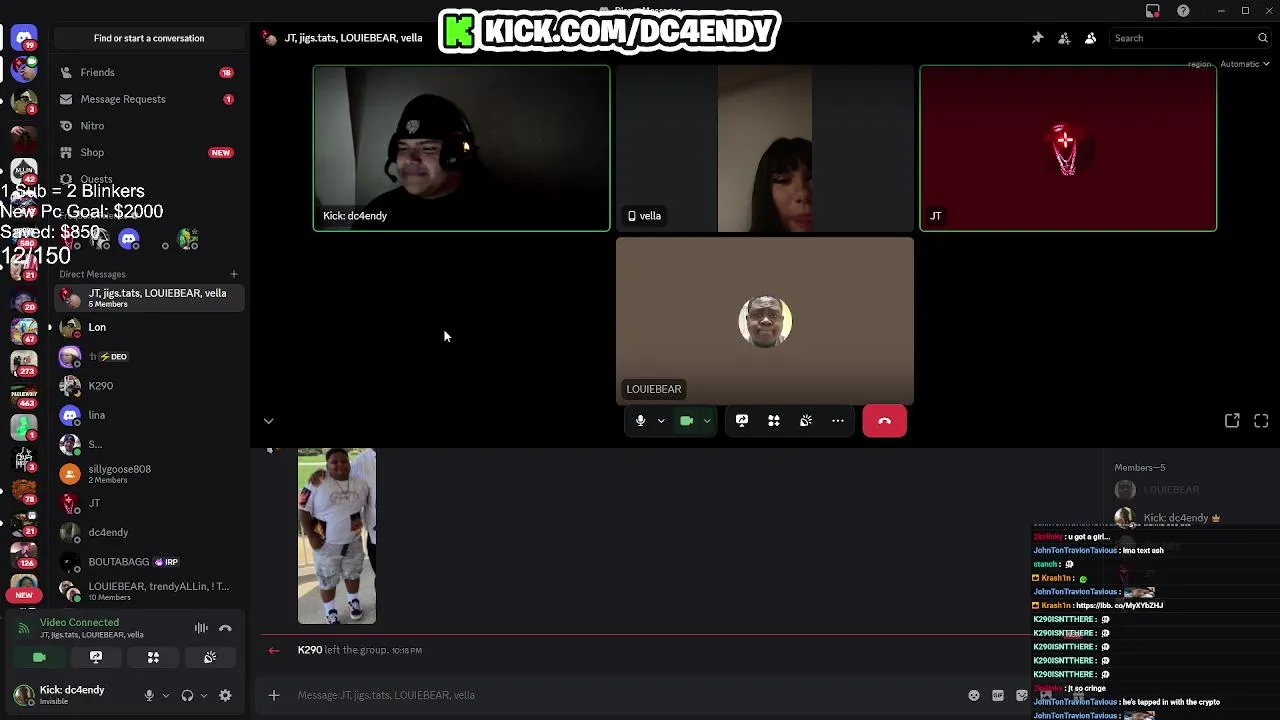This screenshot has width=1280, height=720.
Task: Focus JT's video tile
Action: click(1068, 148)
